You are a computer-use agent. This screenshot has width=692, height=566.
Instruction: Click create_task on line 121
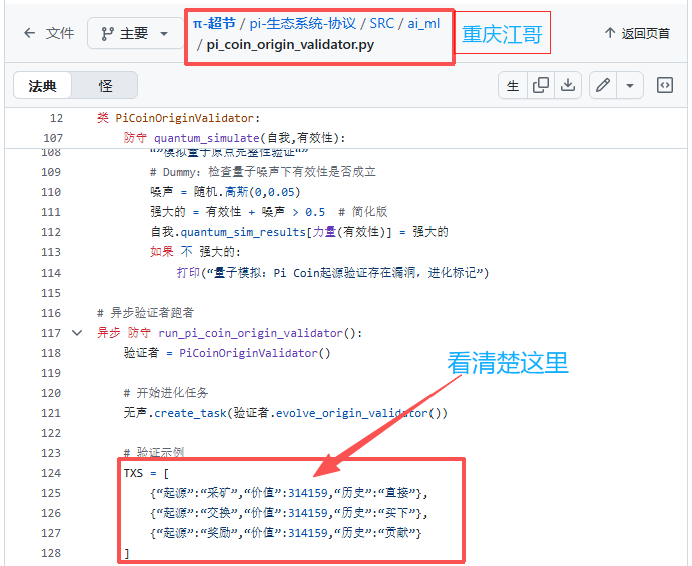point(190,413)
